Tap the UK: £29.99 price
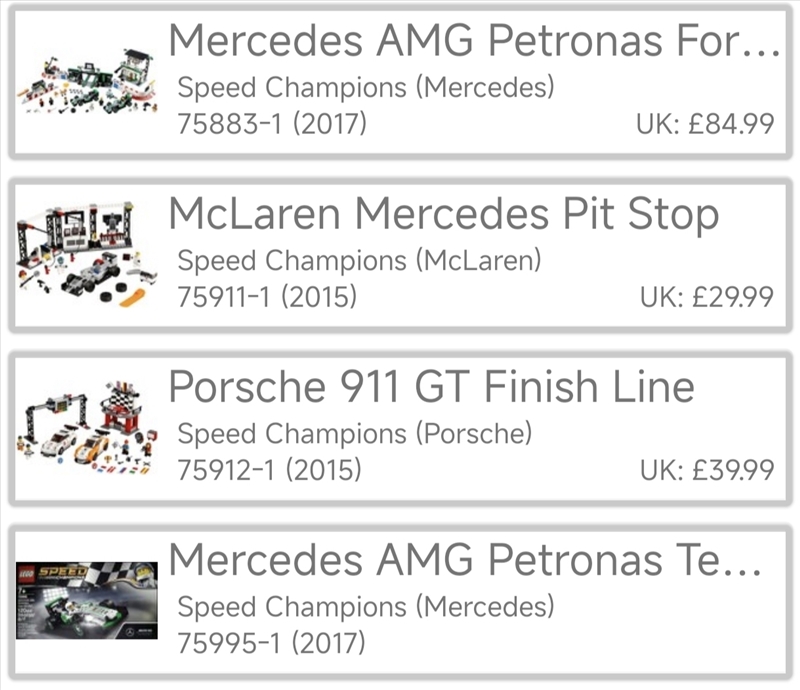The image size is (800, 690). point(706,298)
